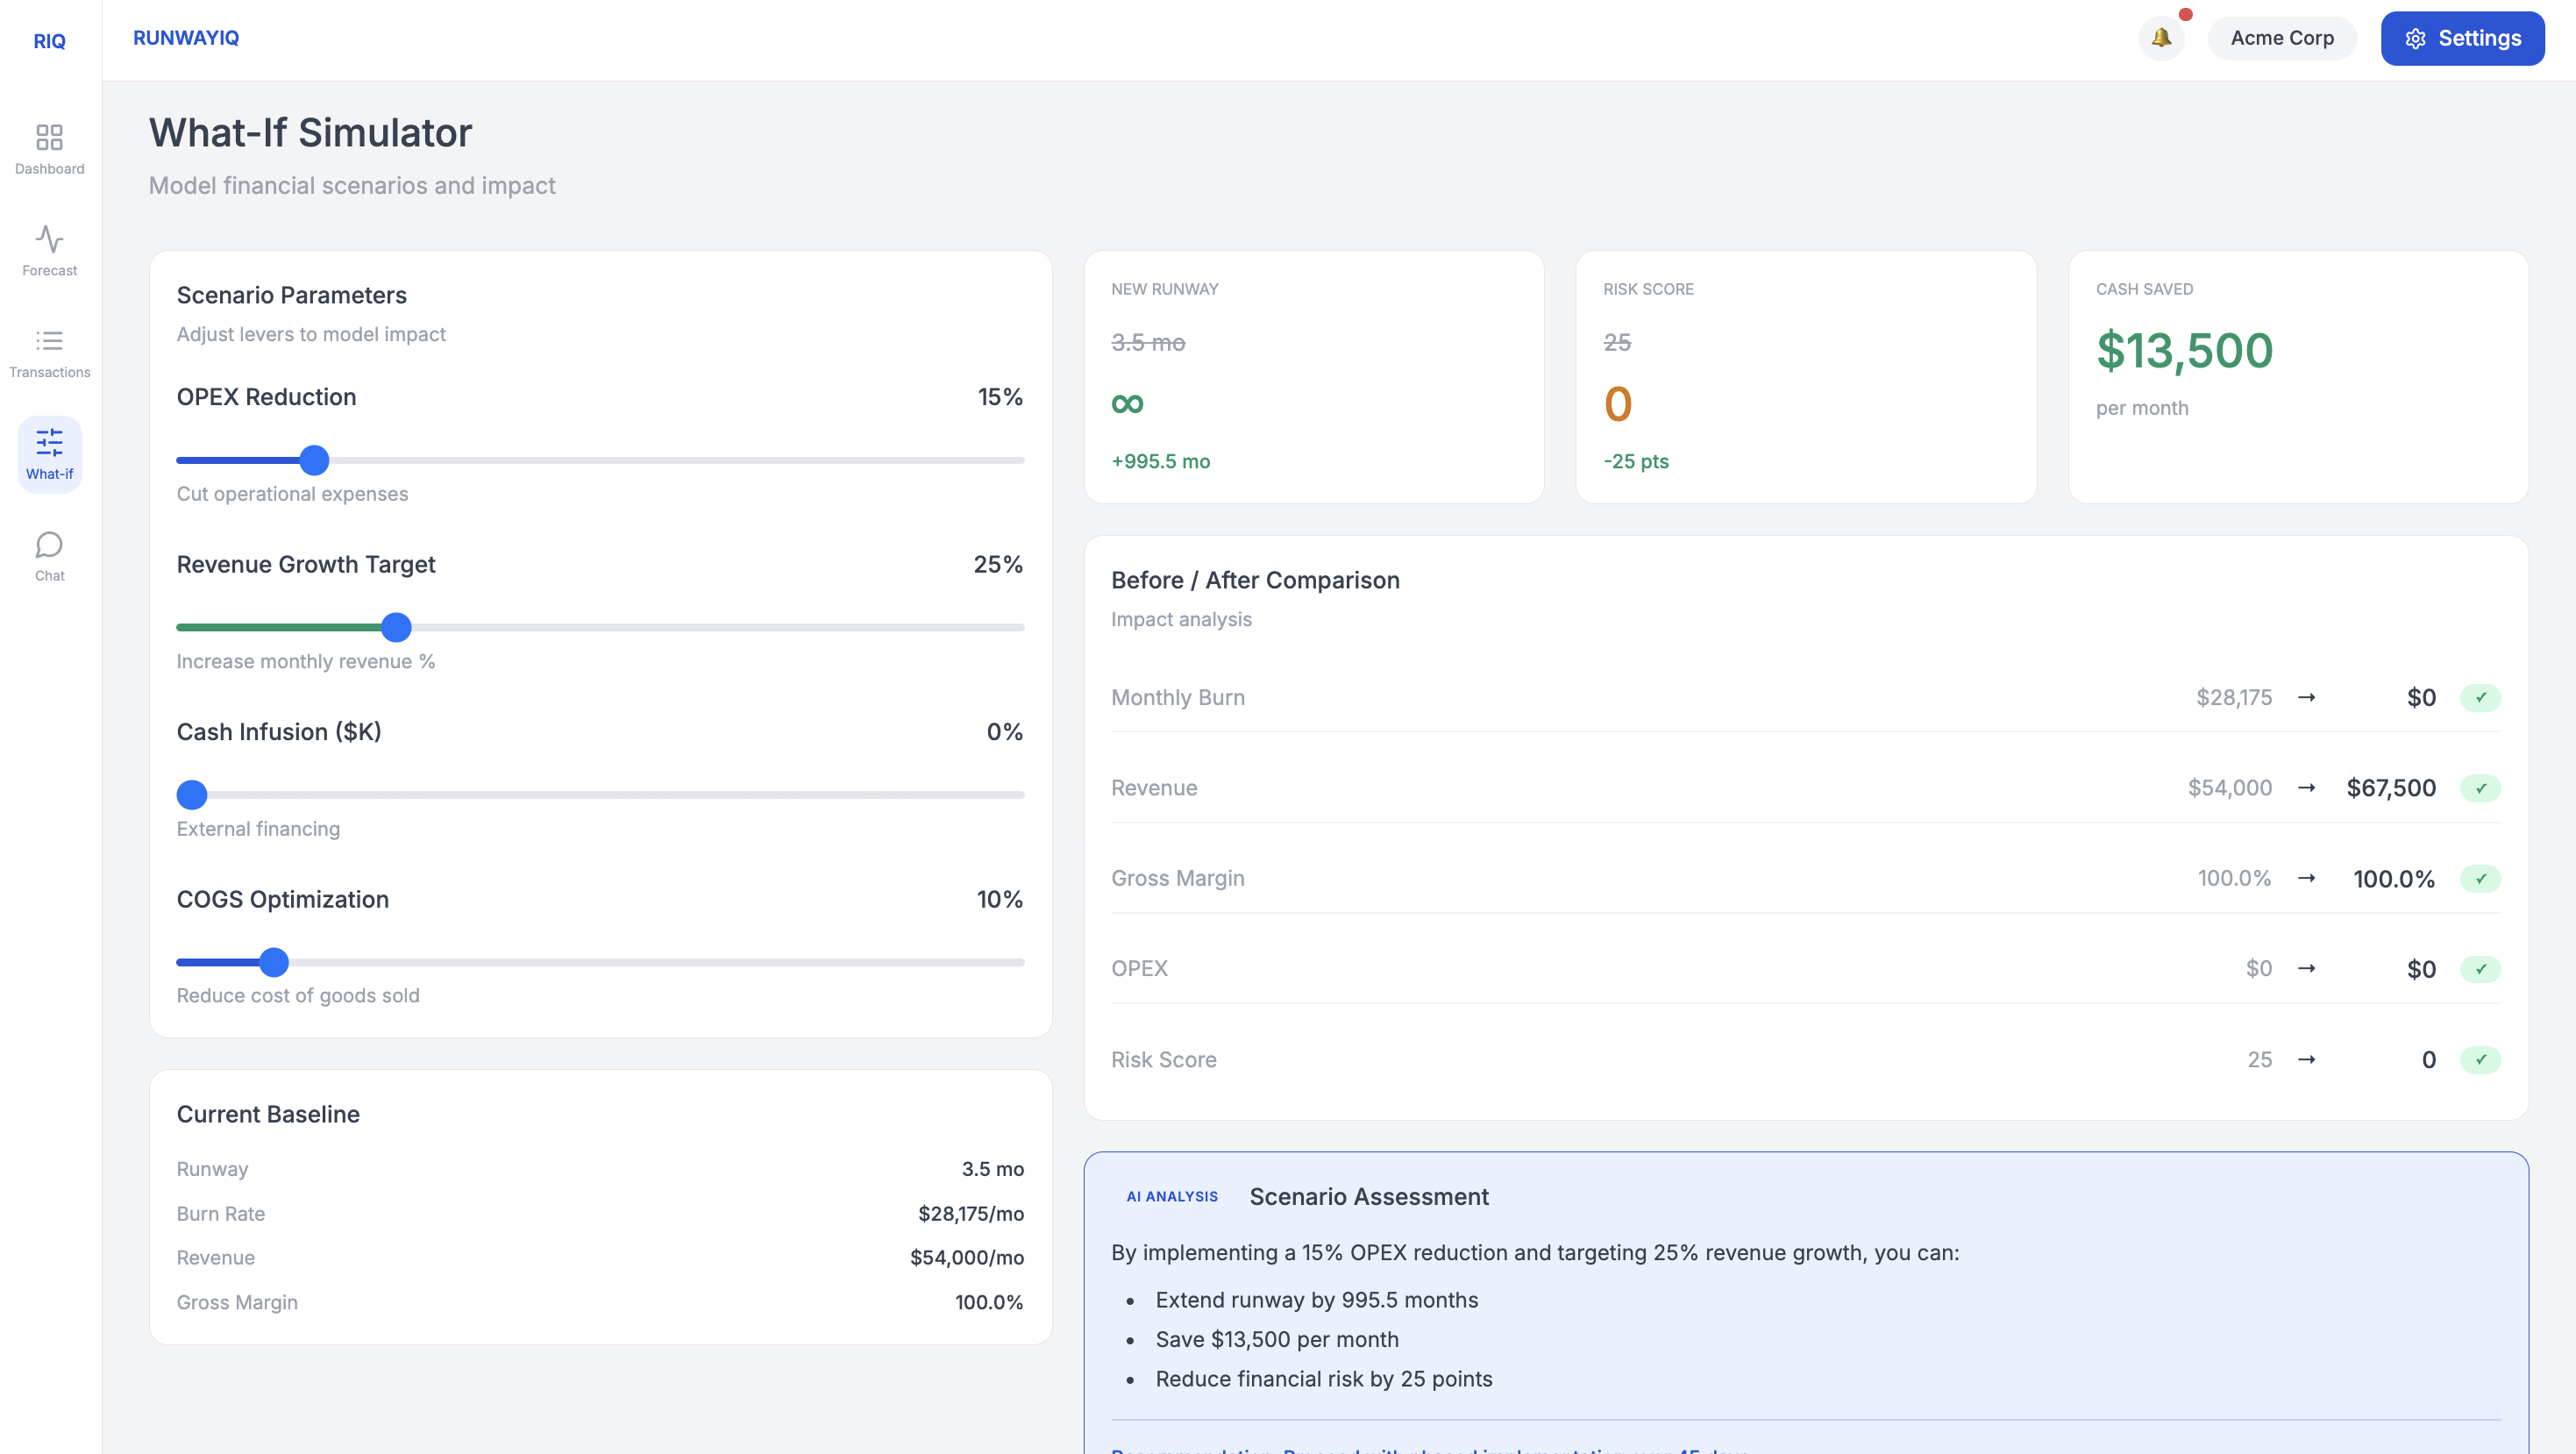Click the Cash Infusion slider handle
The height and width of the screenshot is (1454, 2576).
[192, 795]
